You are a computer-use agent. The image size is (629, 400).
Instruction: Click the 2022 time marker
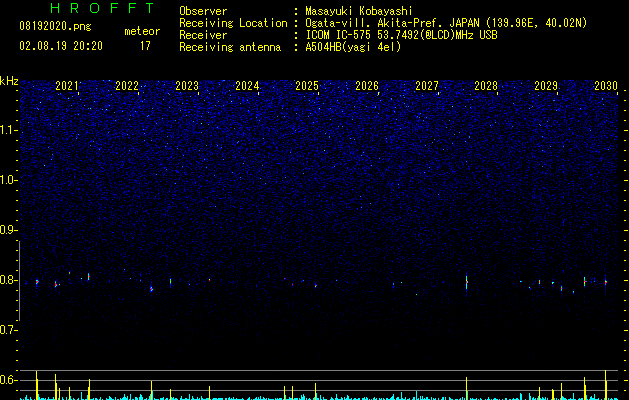pos(127,86)
